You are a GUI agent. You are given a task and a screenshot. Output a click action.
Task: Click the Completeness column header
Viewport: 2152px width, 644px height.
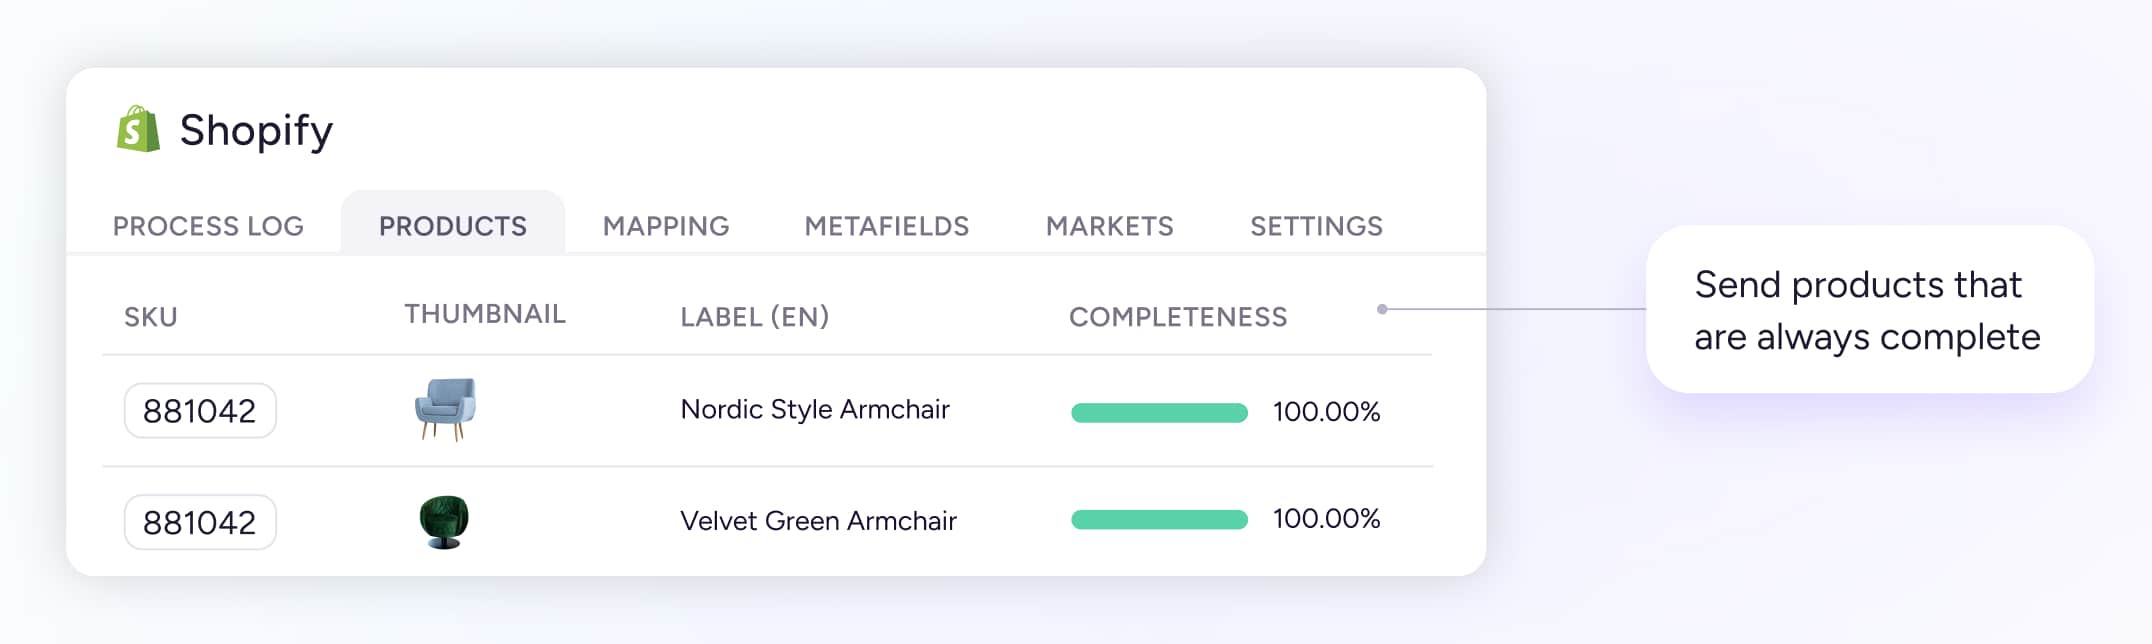click(1178, 317)
